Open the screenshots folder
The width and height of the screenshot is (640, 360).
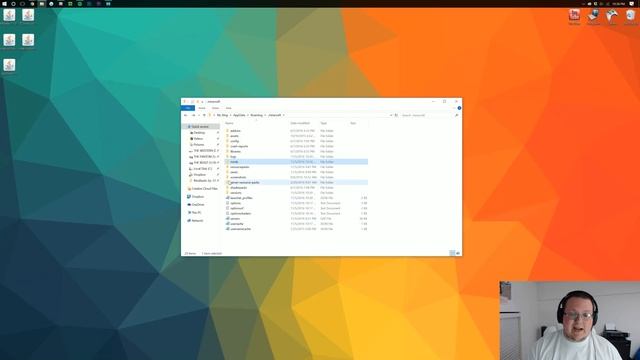pyautogui.click(x=297, y=178)
